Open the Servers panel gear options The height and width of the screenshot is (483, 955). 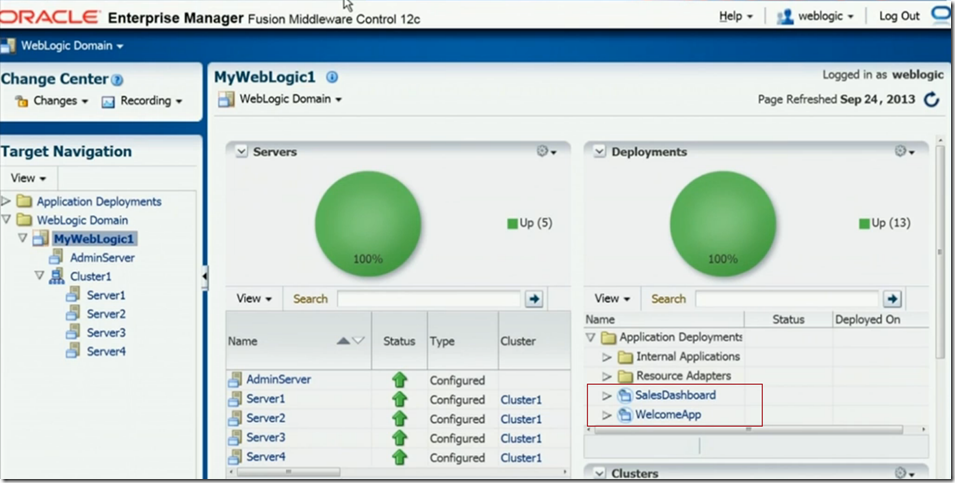[x=545, y=151]
